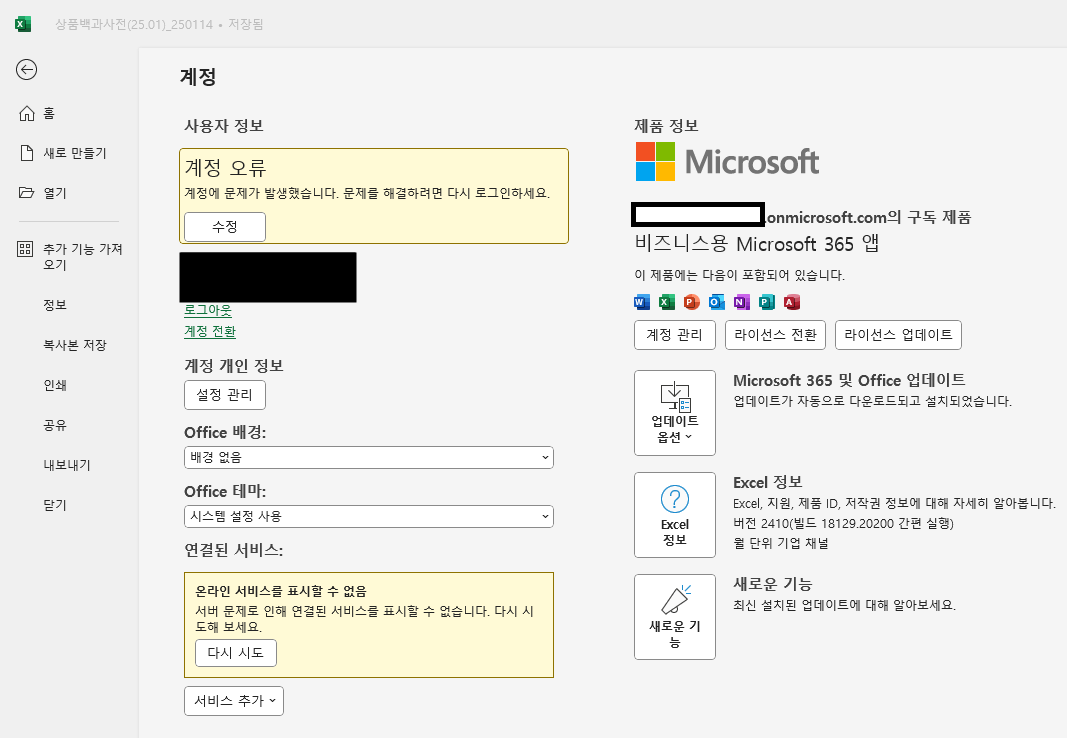Viewport: 1067px width, 738px height.
Task: Open Excel 정보 about button
Action: click(x=675, y=515)
